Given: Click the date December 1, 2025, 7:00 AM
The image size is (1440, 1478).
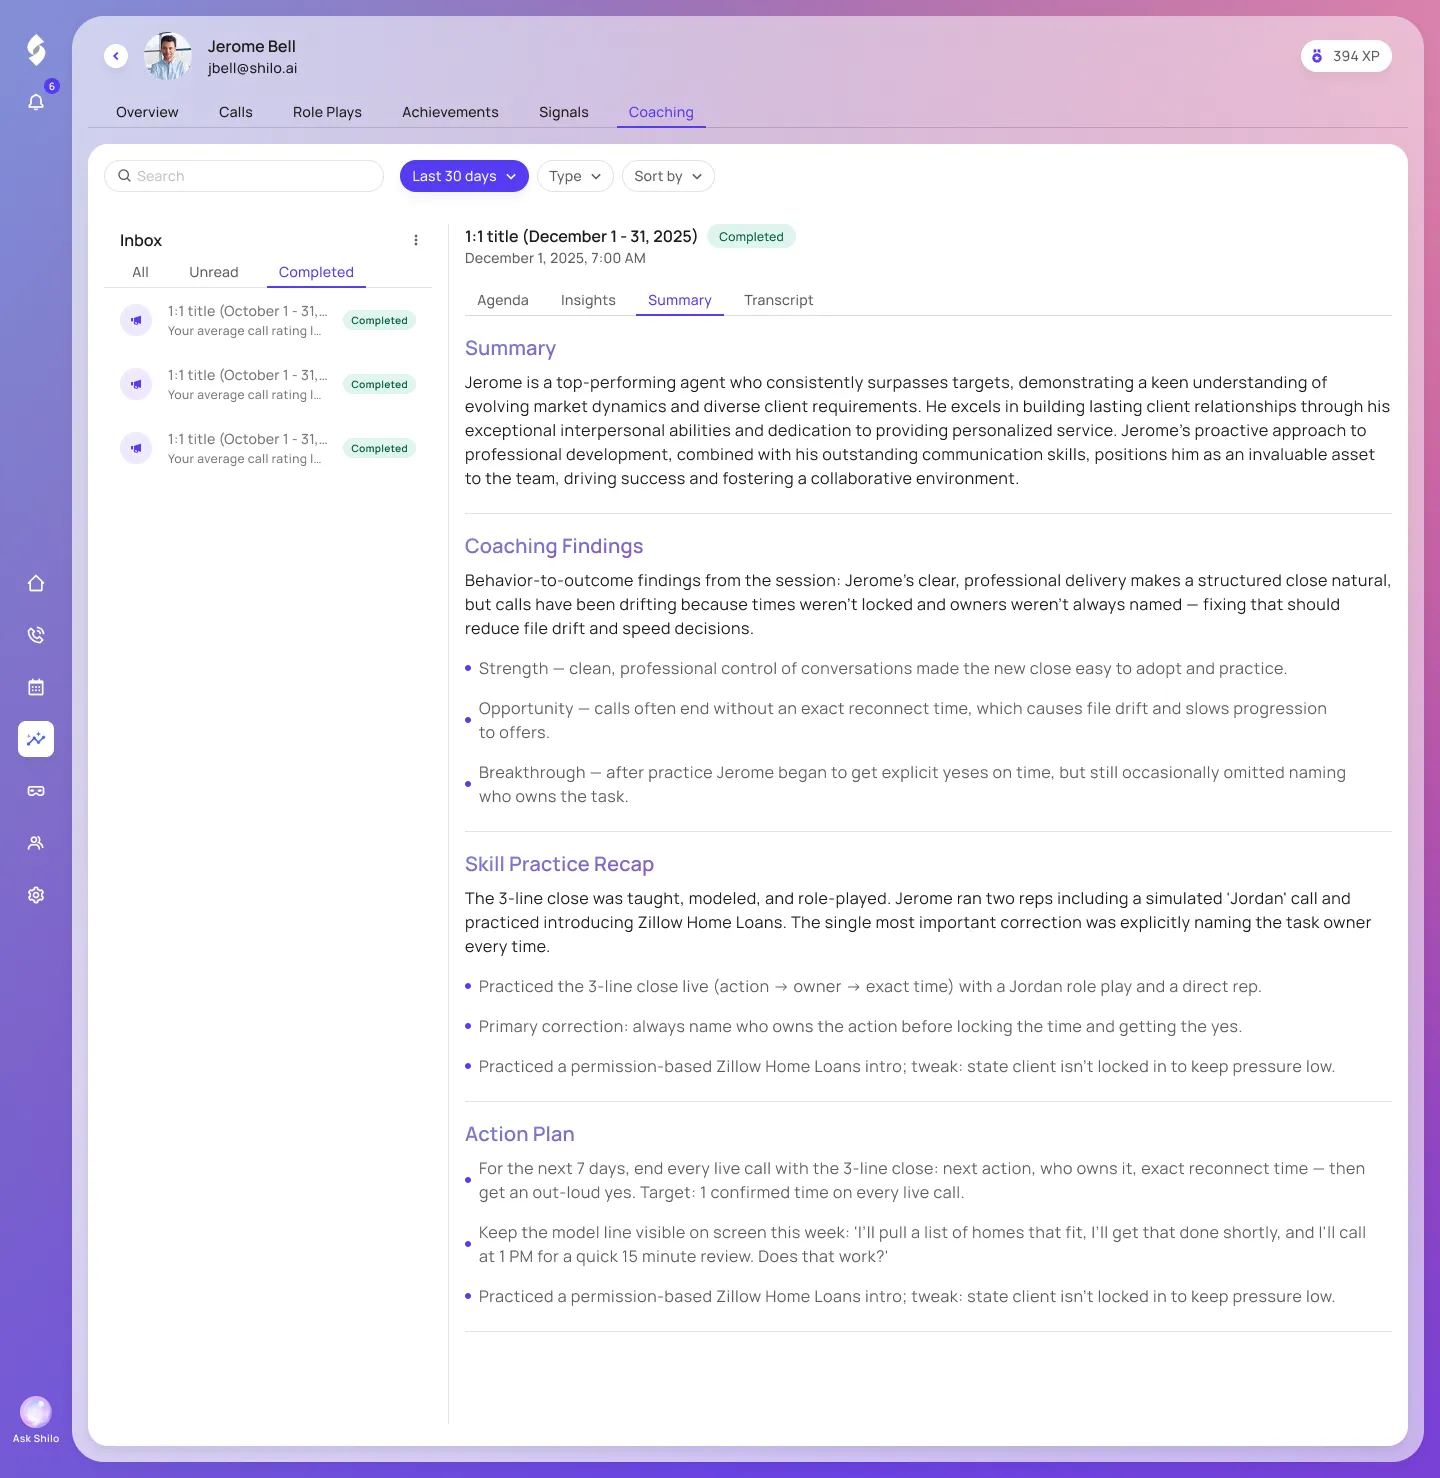Looking at the screenshot, I should [x=555, y=258].
